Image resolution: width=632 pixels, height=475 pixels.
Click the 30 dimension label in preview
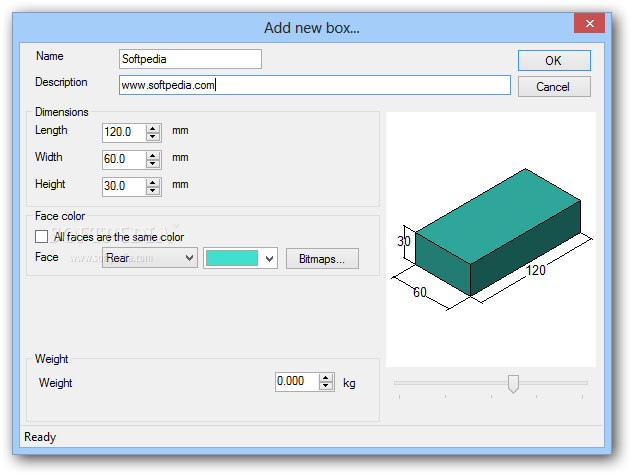(x=403, y=241)
